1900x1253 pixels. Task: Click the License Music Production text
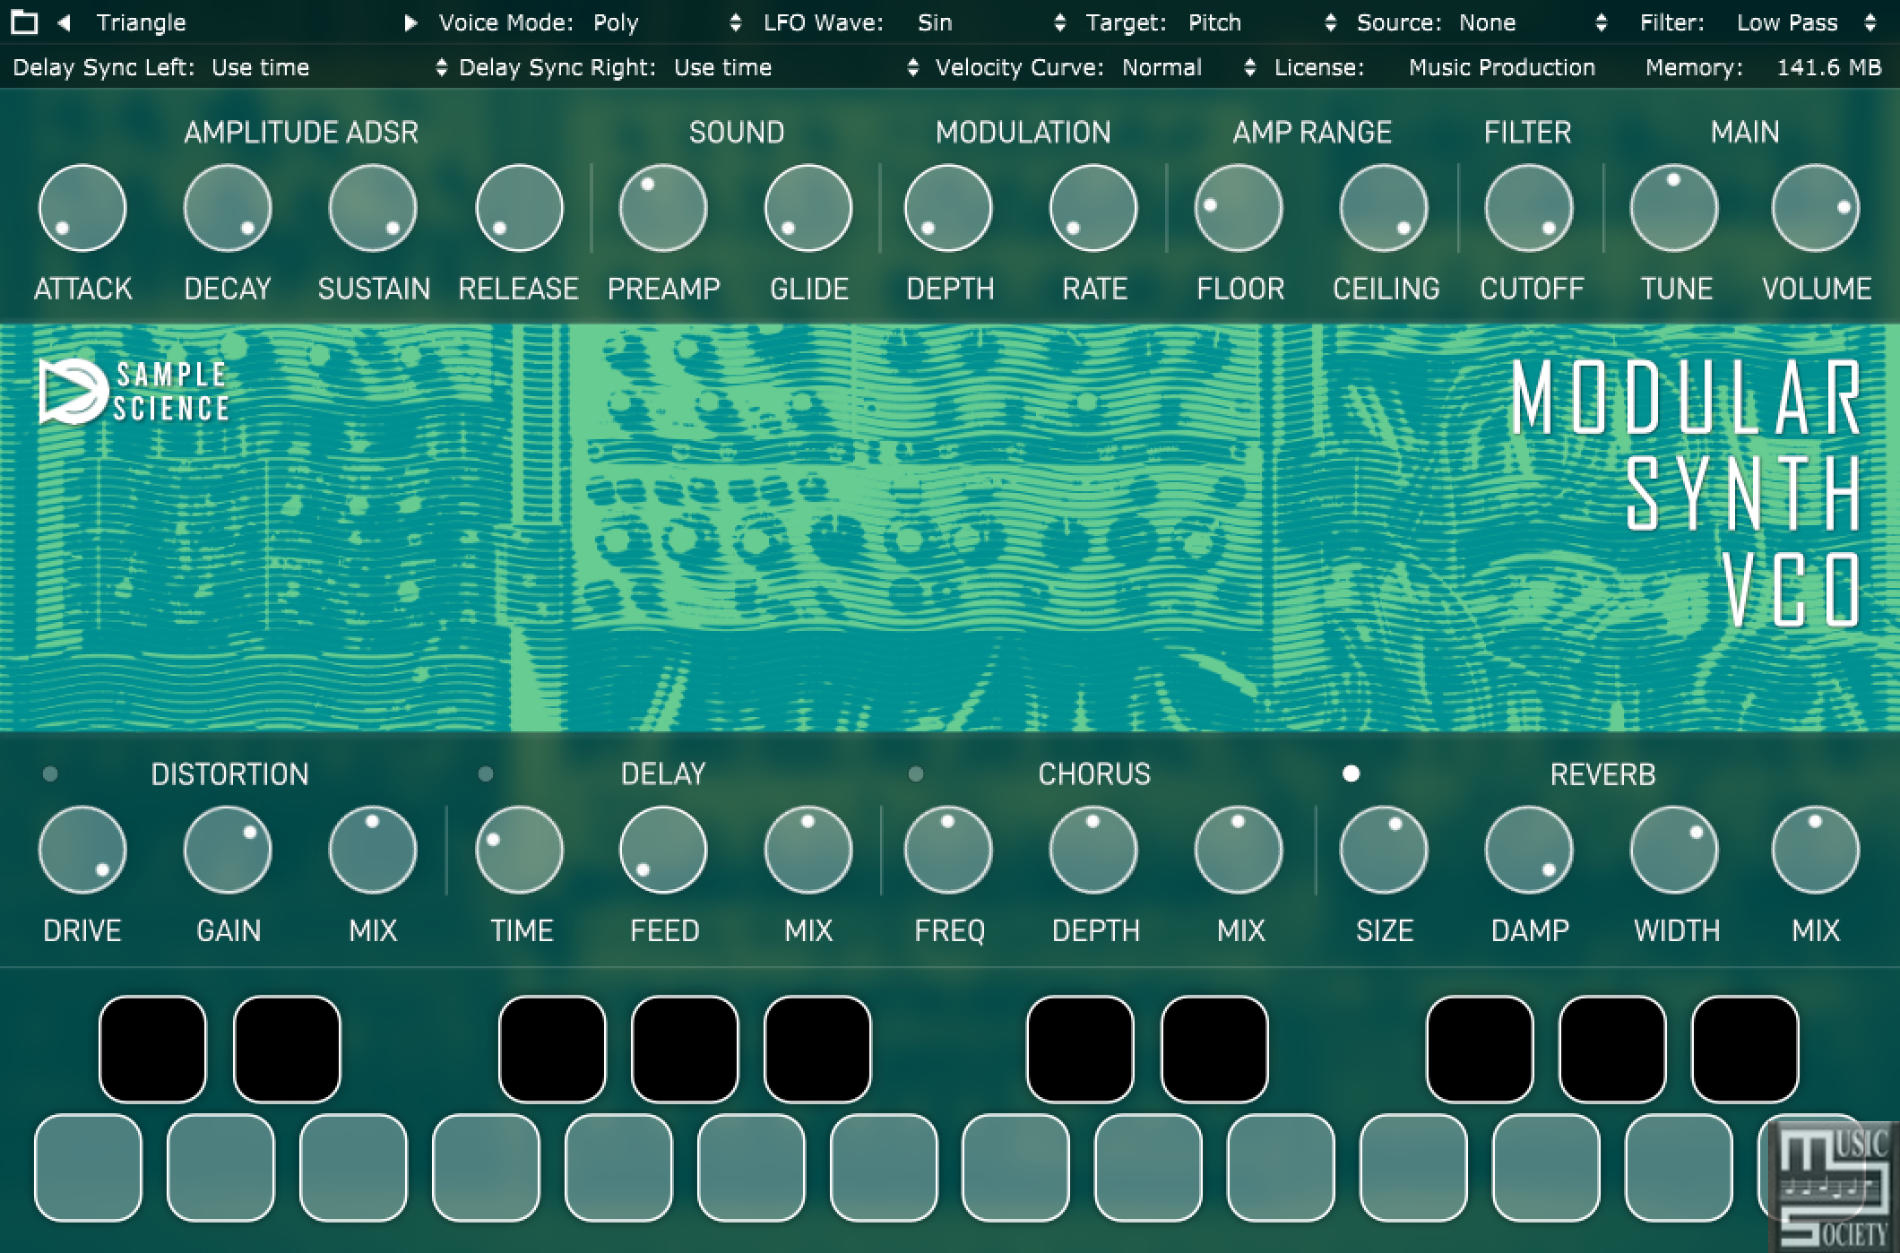click(1502, 67)
